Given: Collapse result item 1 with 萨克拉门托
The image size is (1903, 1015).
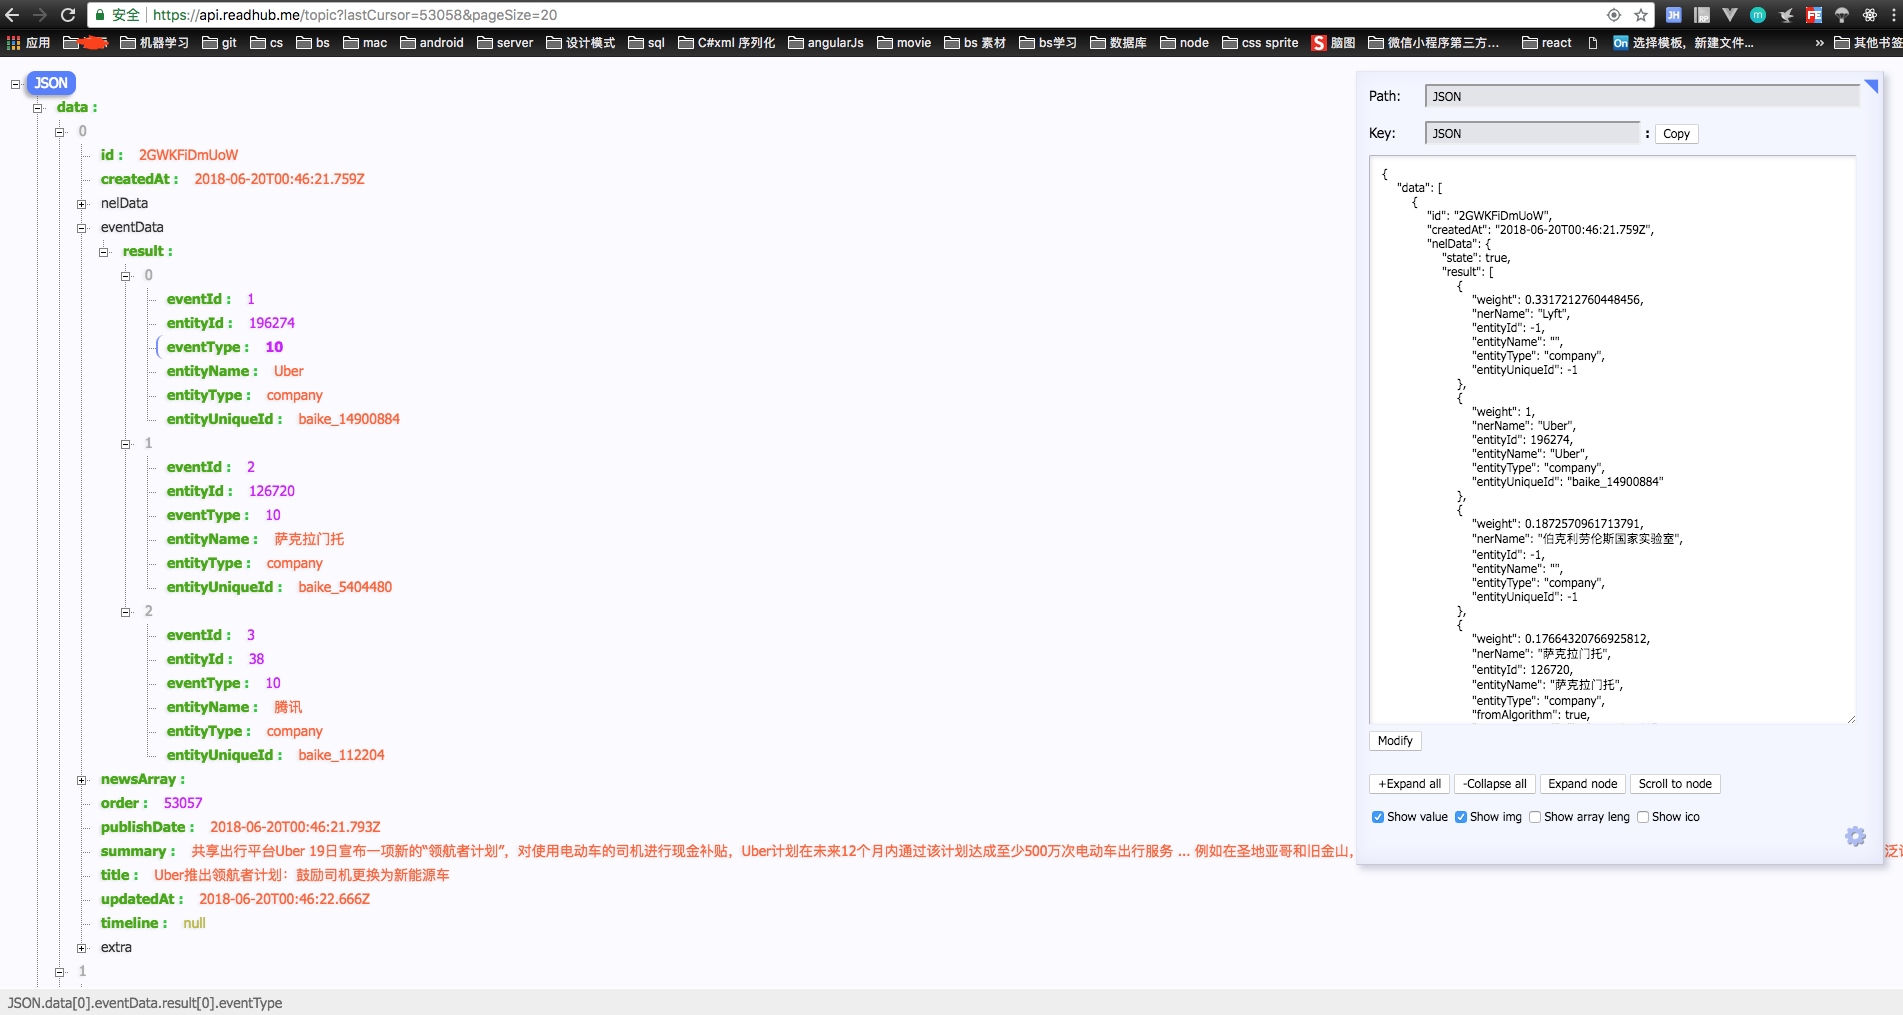Looking at the screenshot, I should coord(126,444).
